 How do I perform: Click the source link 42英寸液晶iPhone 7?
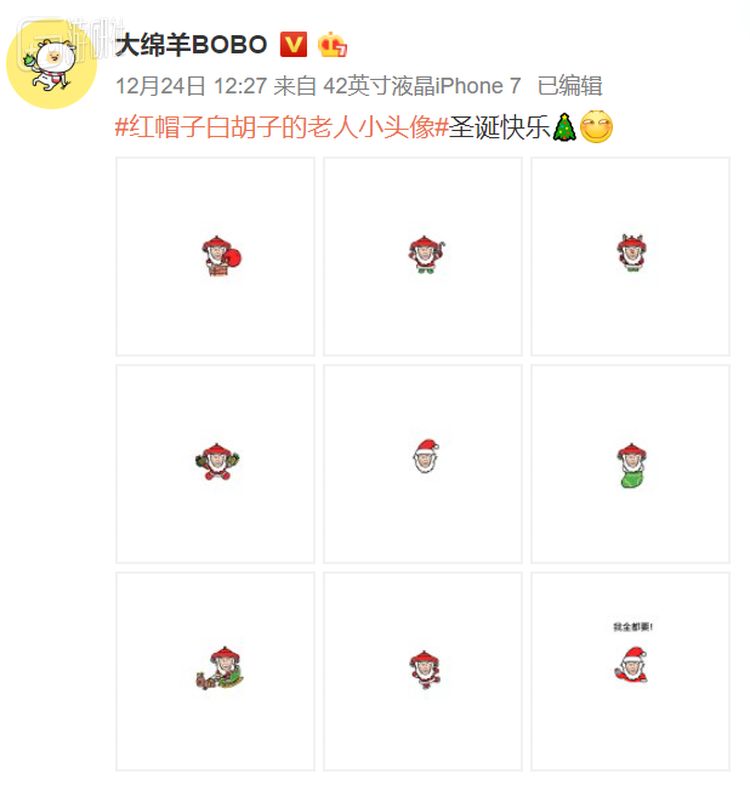[x=422, y=86]
